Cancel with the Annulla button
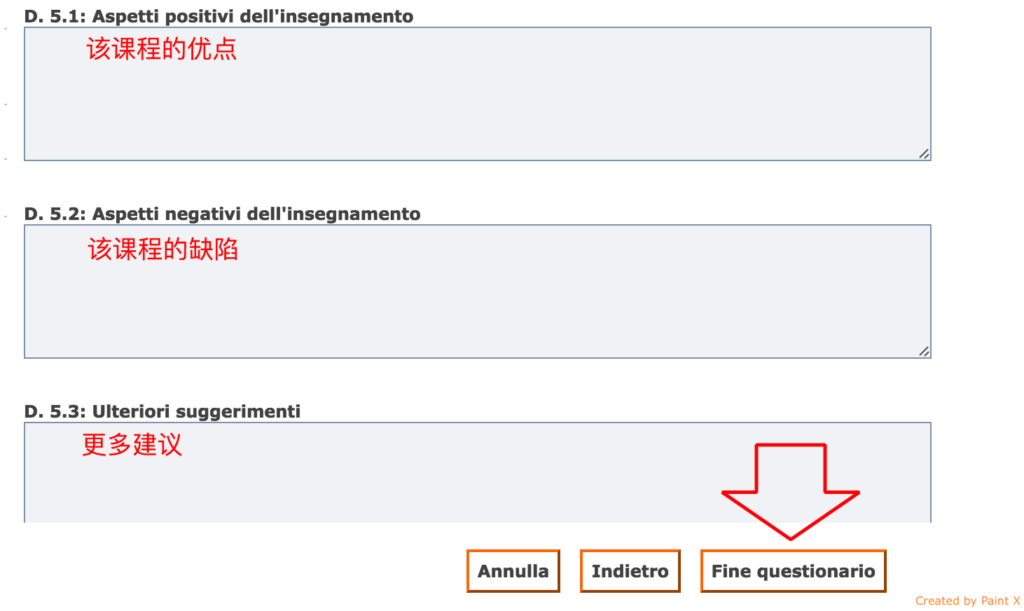 (x=513, y=571)
